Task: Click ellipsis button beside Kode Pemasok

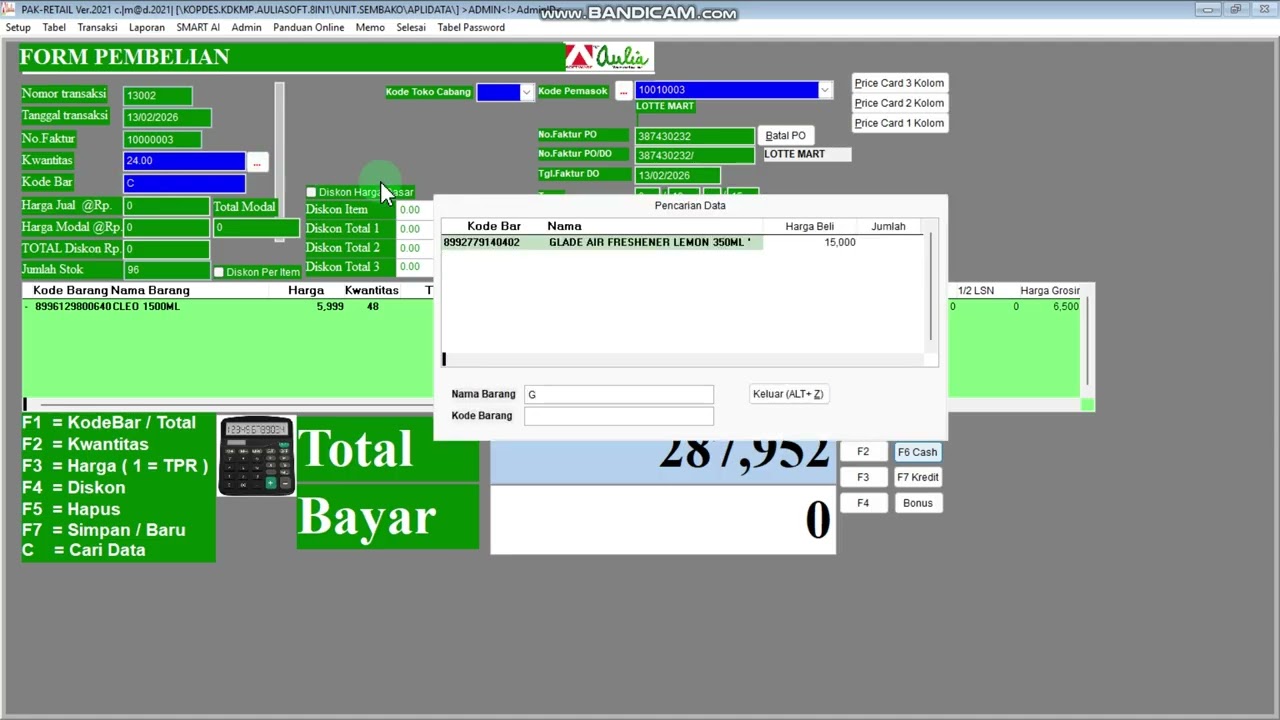Action: click(623, 91)
